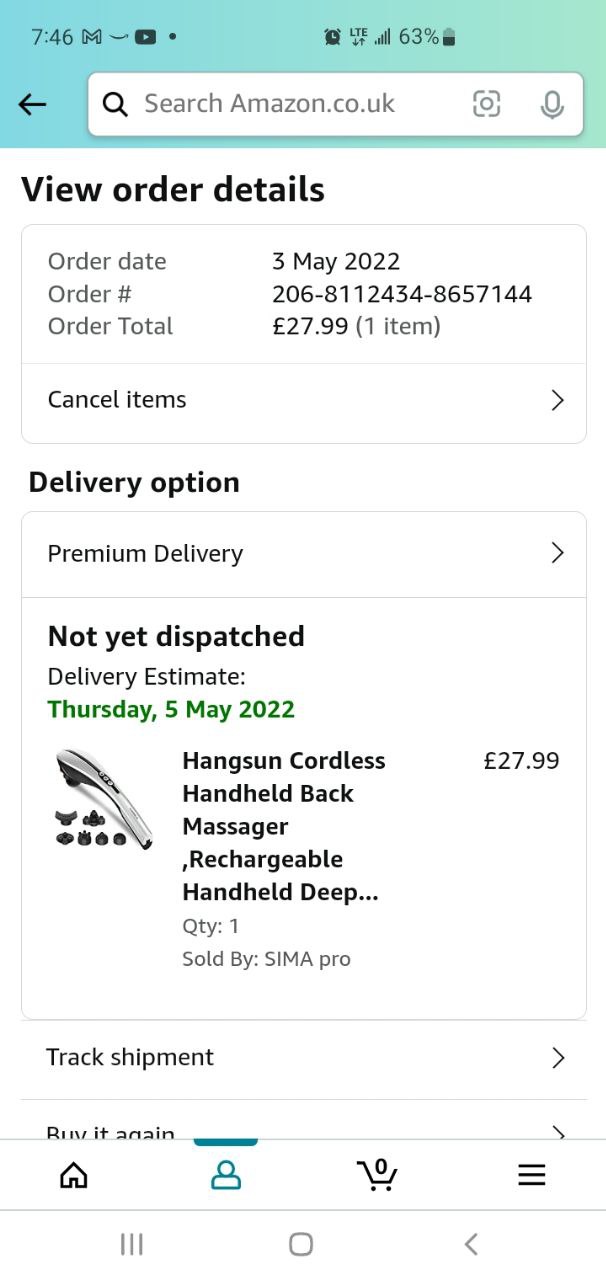Open the account profile tab

(226, 1175)
